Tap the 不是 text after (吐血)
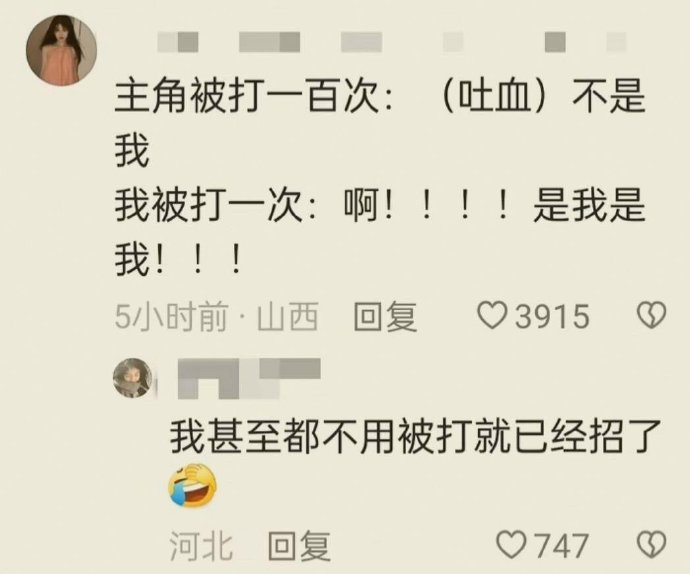 pos(609,96)
